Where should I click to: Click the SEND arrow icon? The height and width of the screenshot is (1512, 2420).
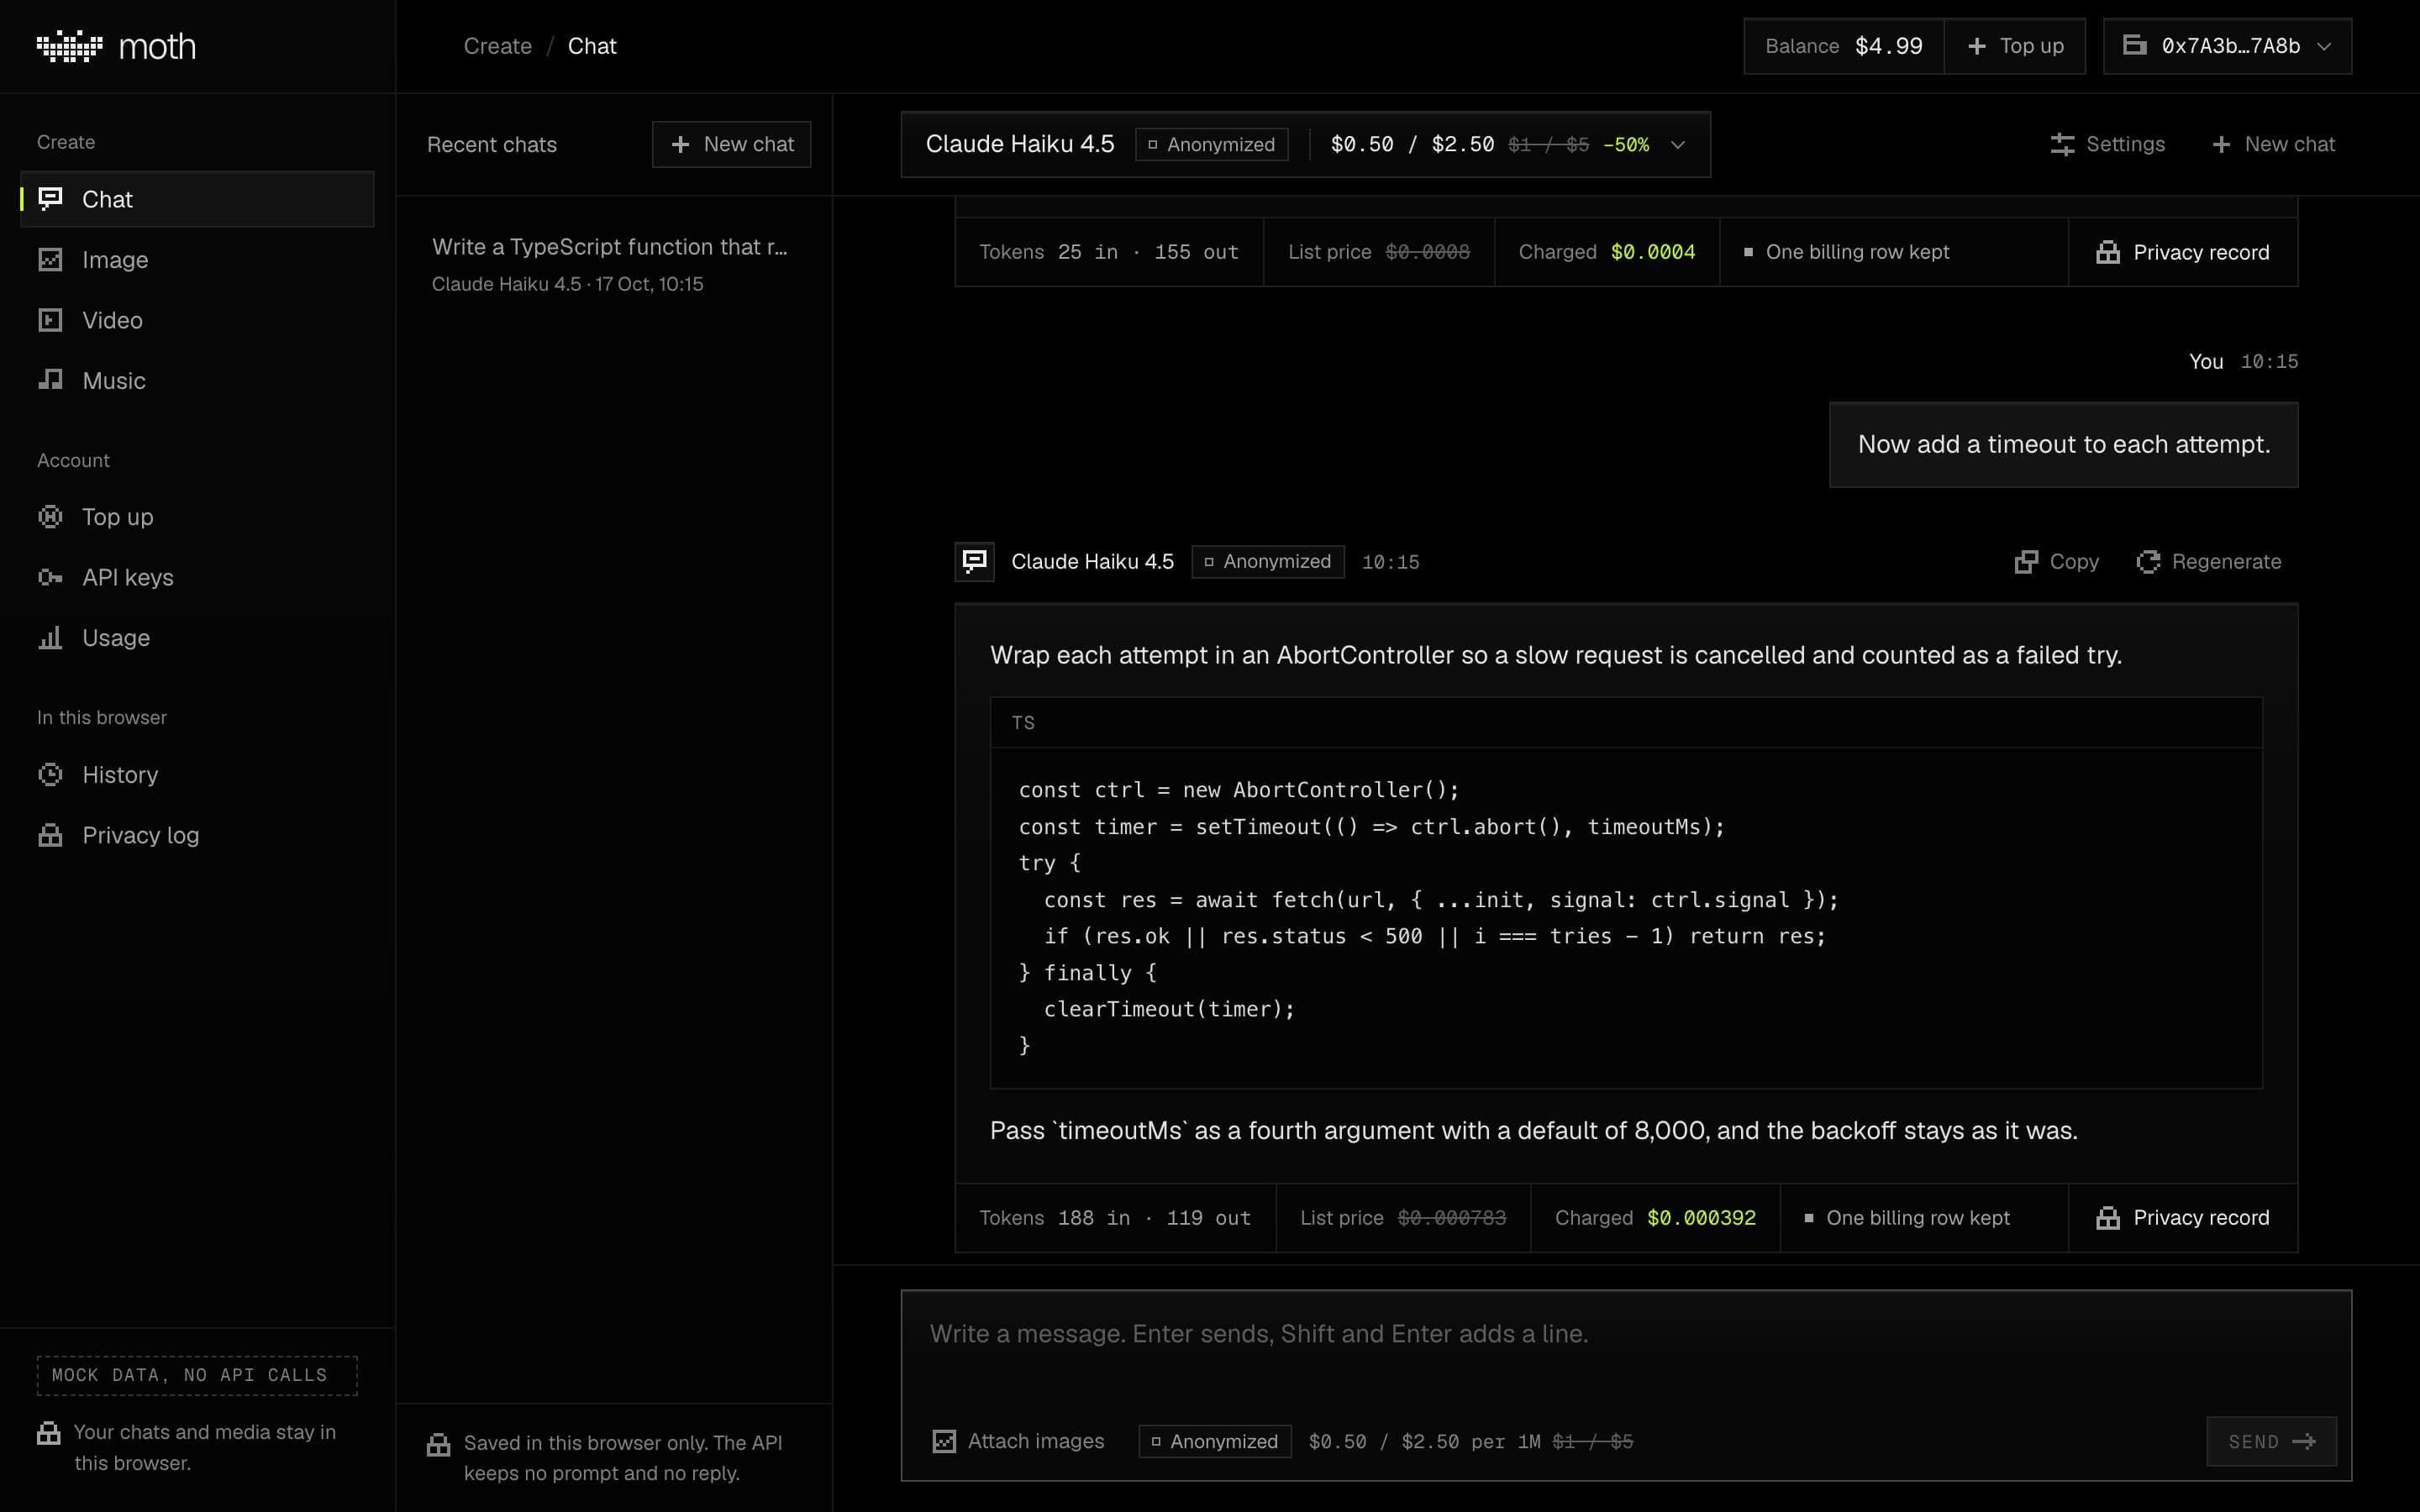tap(2304, 1441)
